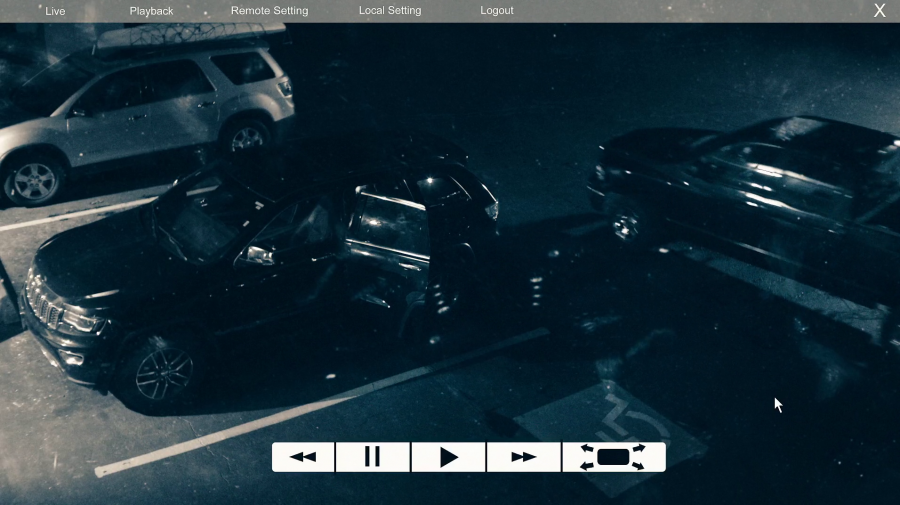Viewport: 900px width, 505px height.
Task: Click the handicap parking symbol in the footage
Action: (633, 420)
